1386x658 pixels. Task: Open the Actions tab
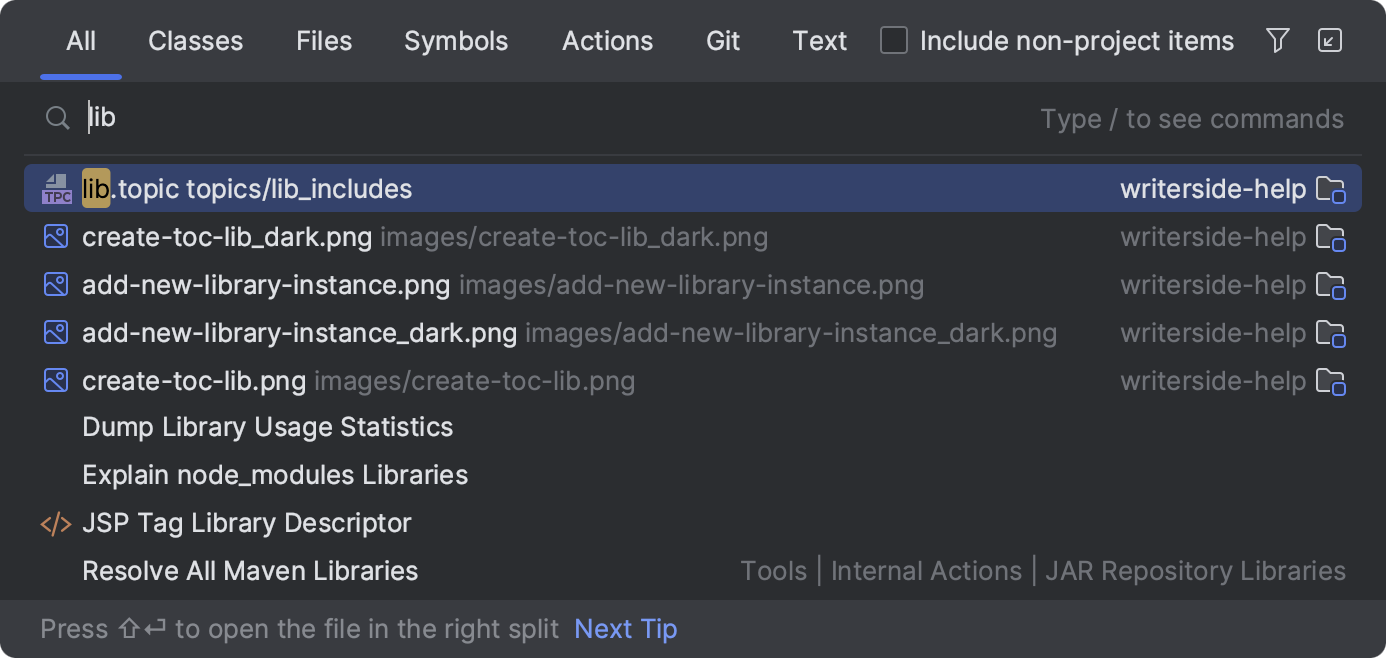click(x=607, y=41)
